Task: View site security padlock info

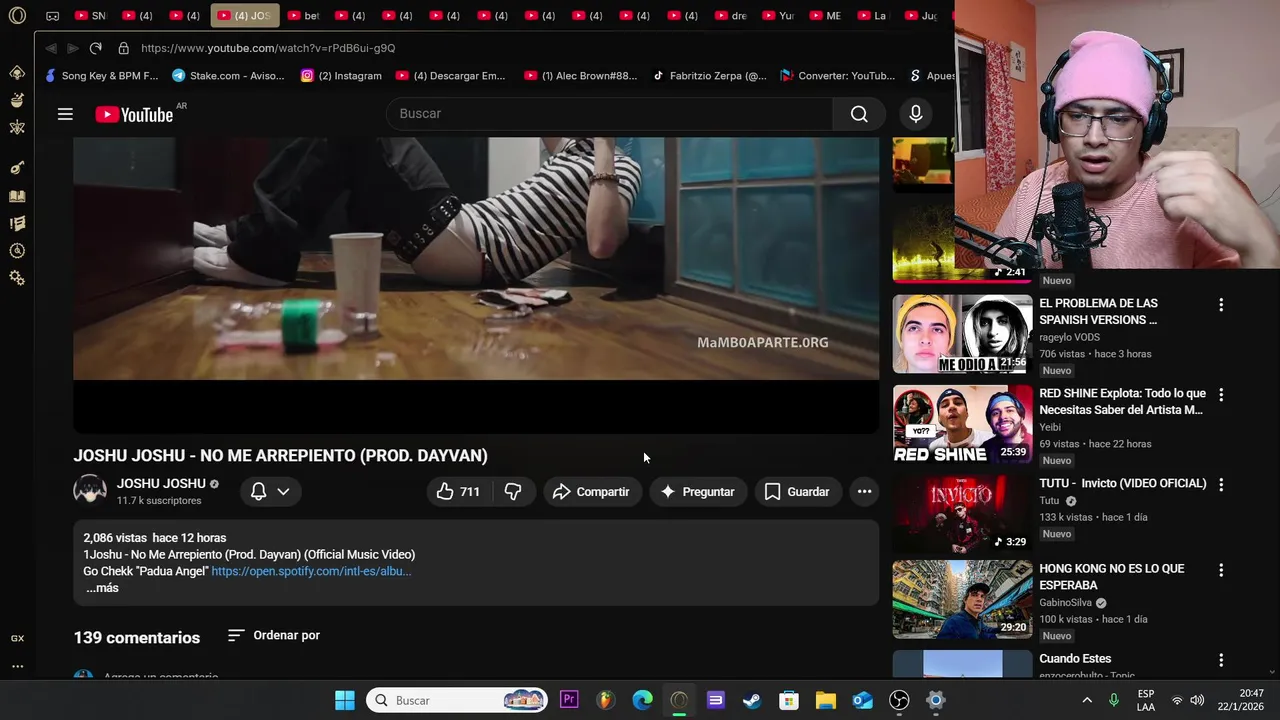Action: point(123,48)
